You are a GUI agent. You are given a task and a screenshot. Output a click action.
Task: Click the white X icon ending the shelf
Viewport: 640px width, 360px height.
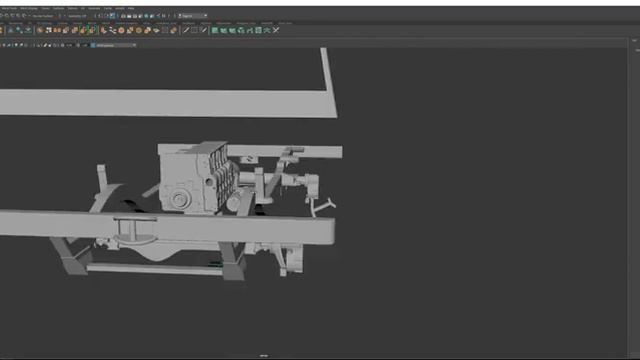(276, 30)
